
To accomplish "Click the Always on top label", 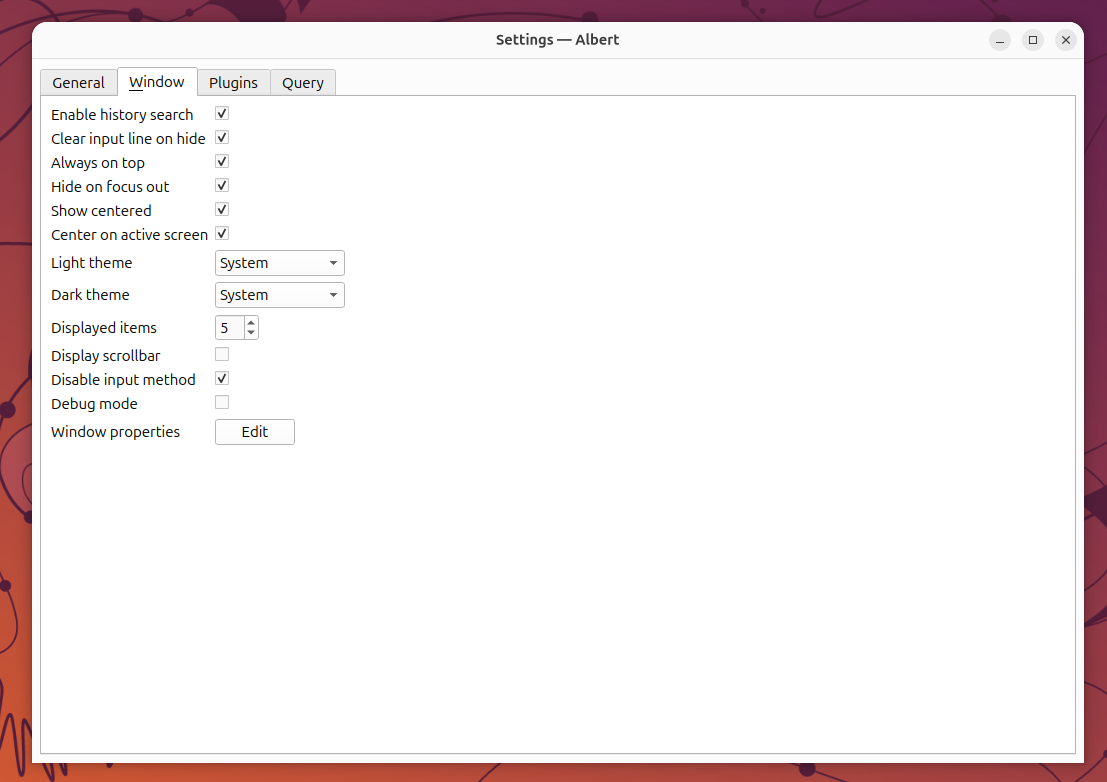I will [x=98, y=163].
